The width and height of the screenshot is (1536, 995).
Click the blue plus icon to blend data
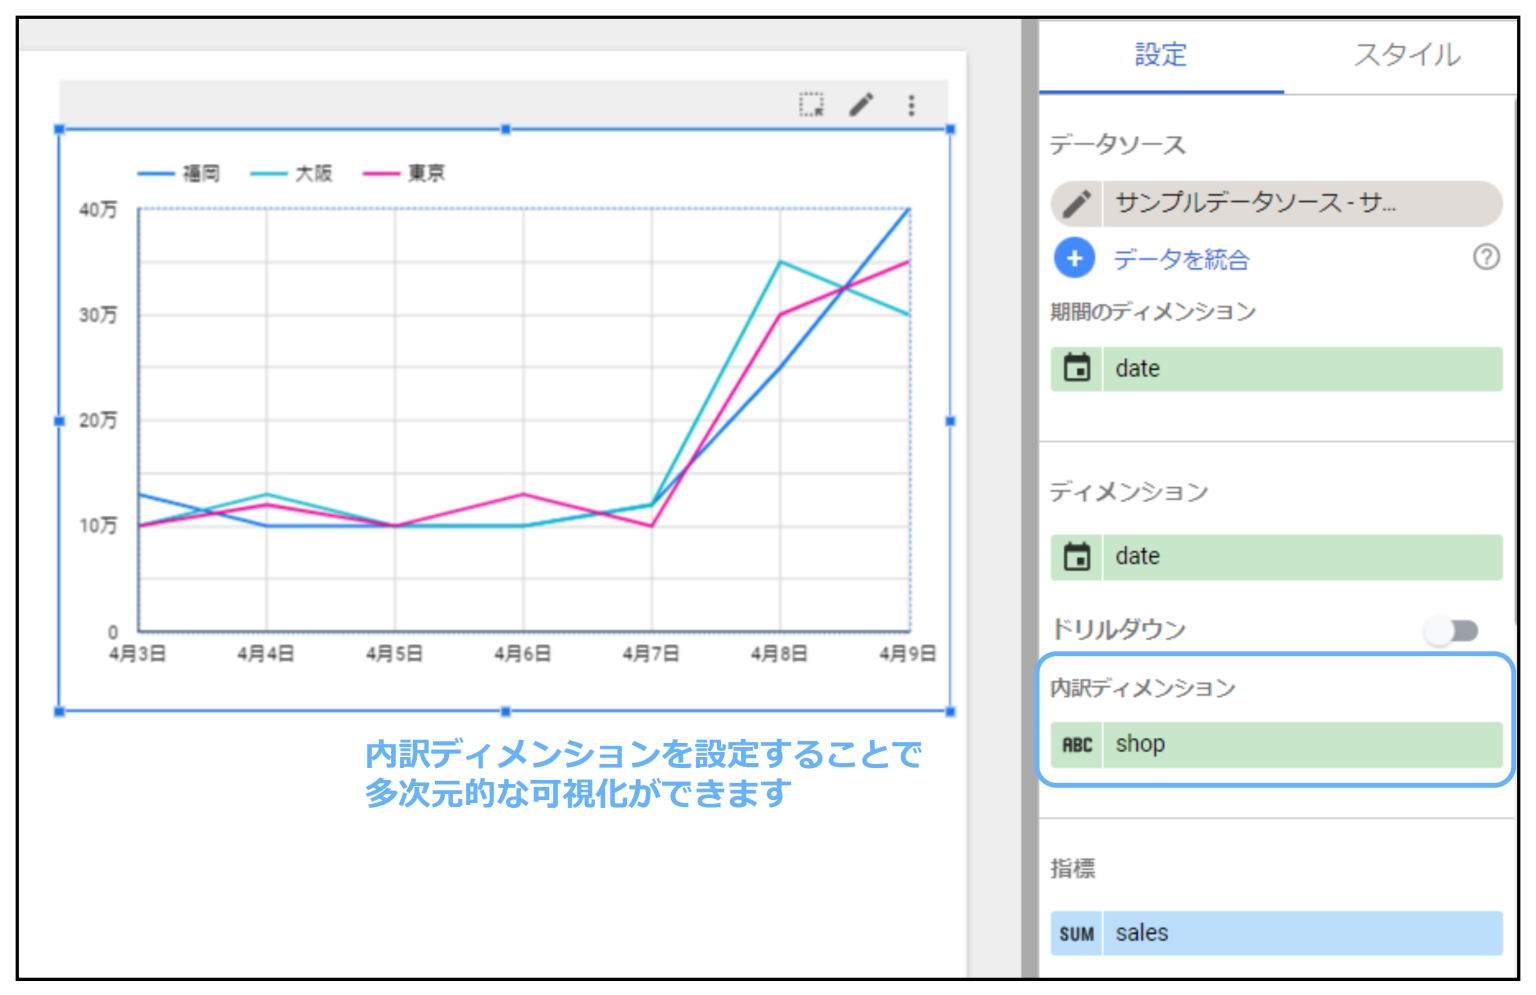point(1074,259)
